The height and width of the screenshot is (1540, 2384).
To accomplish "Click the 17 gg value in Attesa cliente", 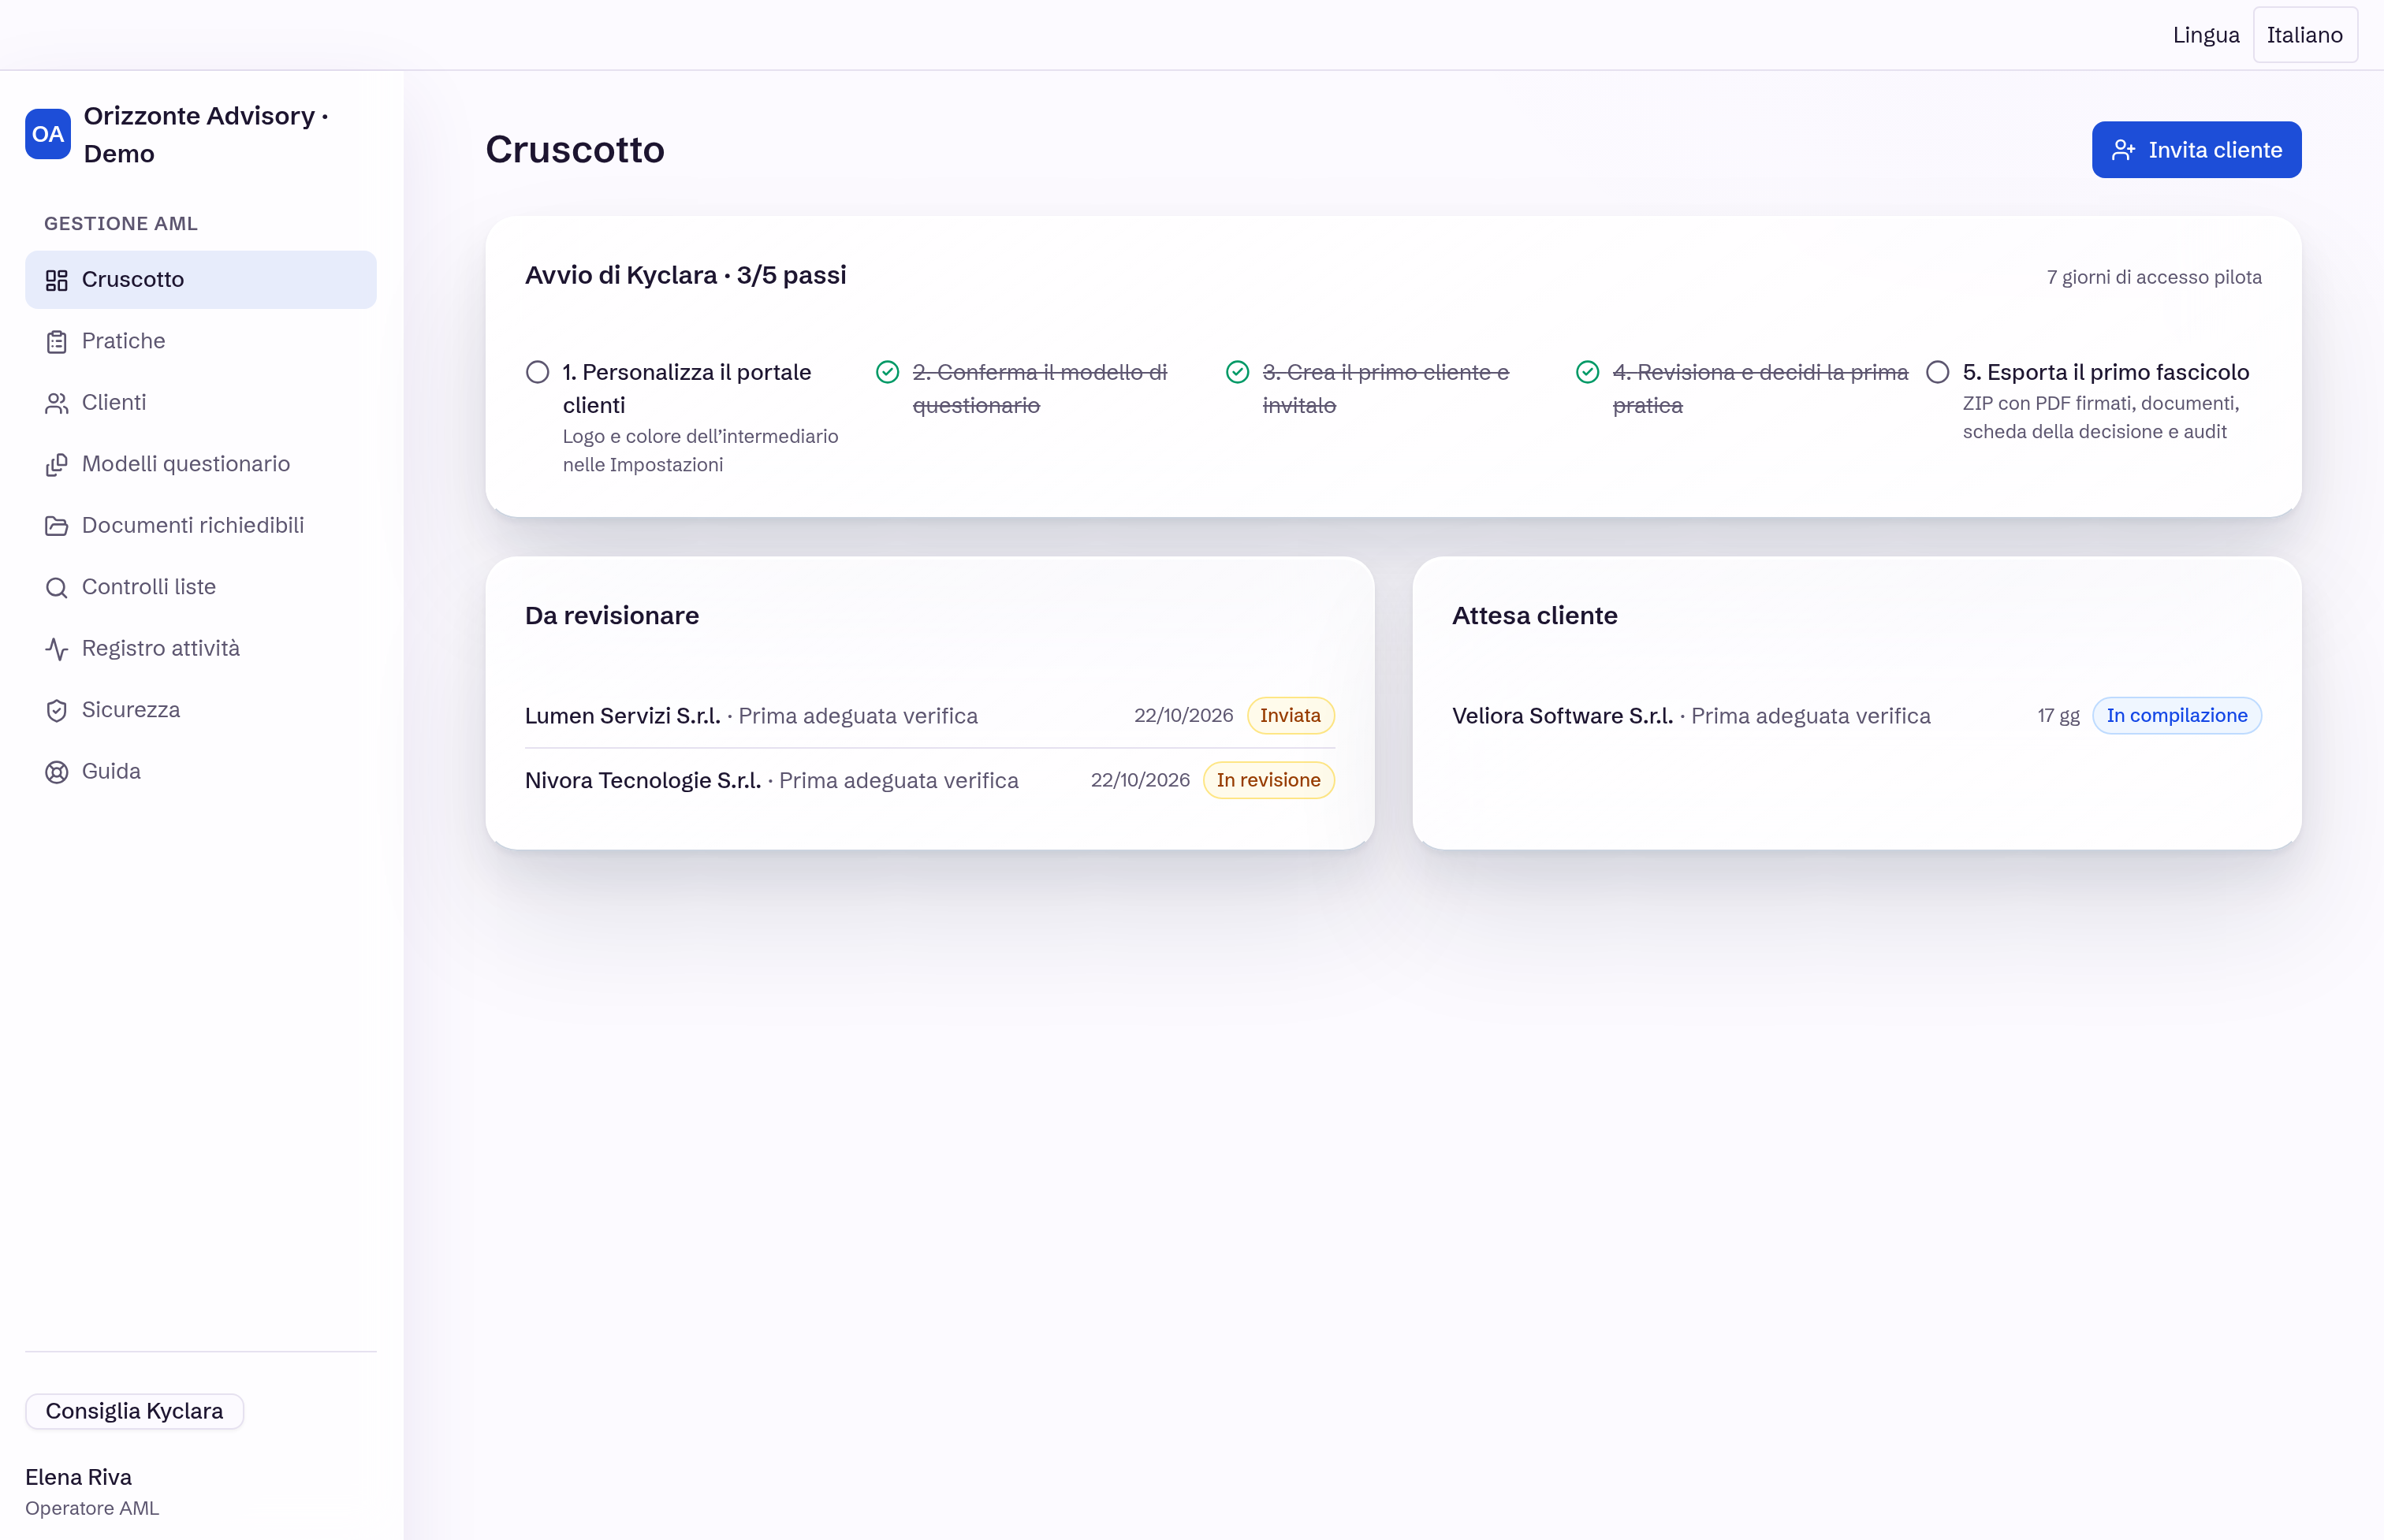I will click(2058, 716).
